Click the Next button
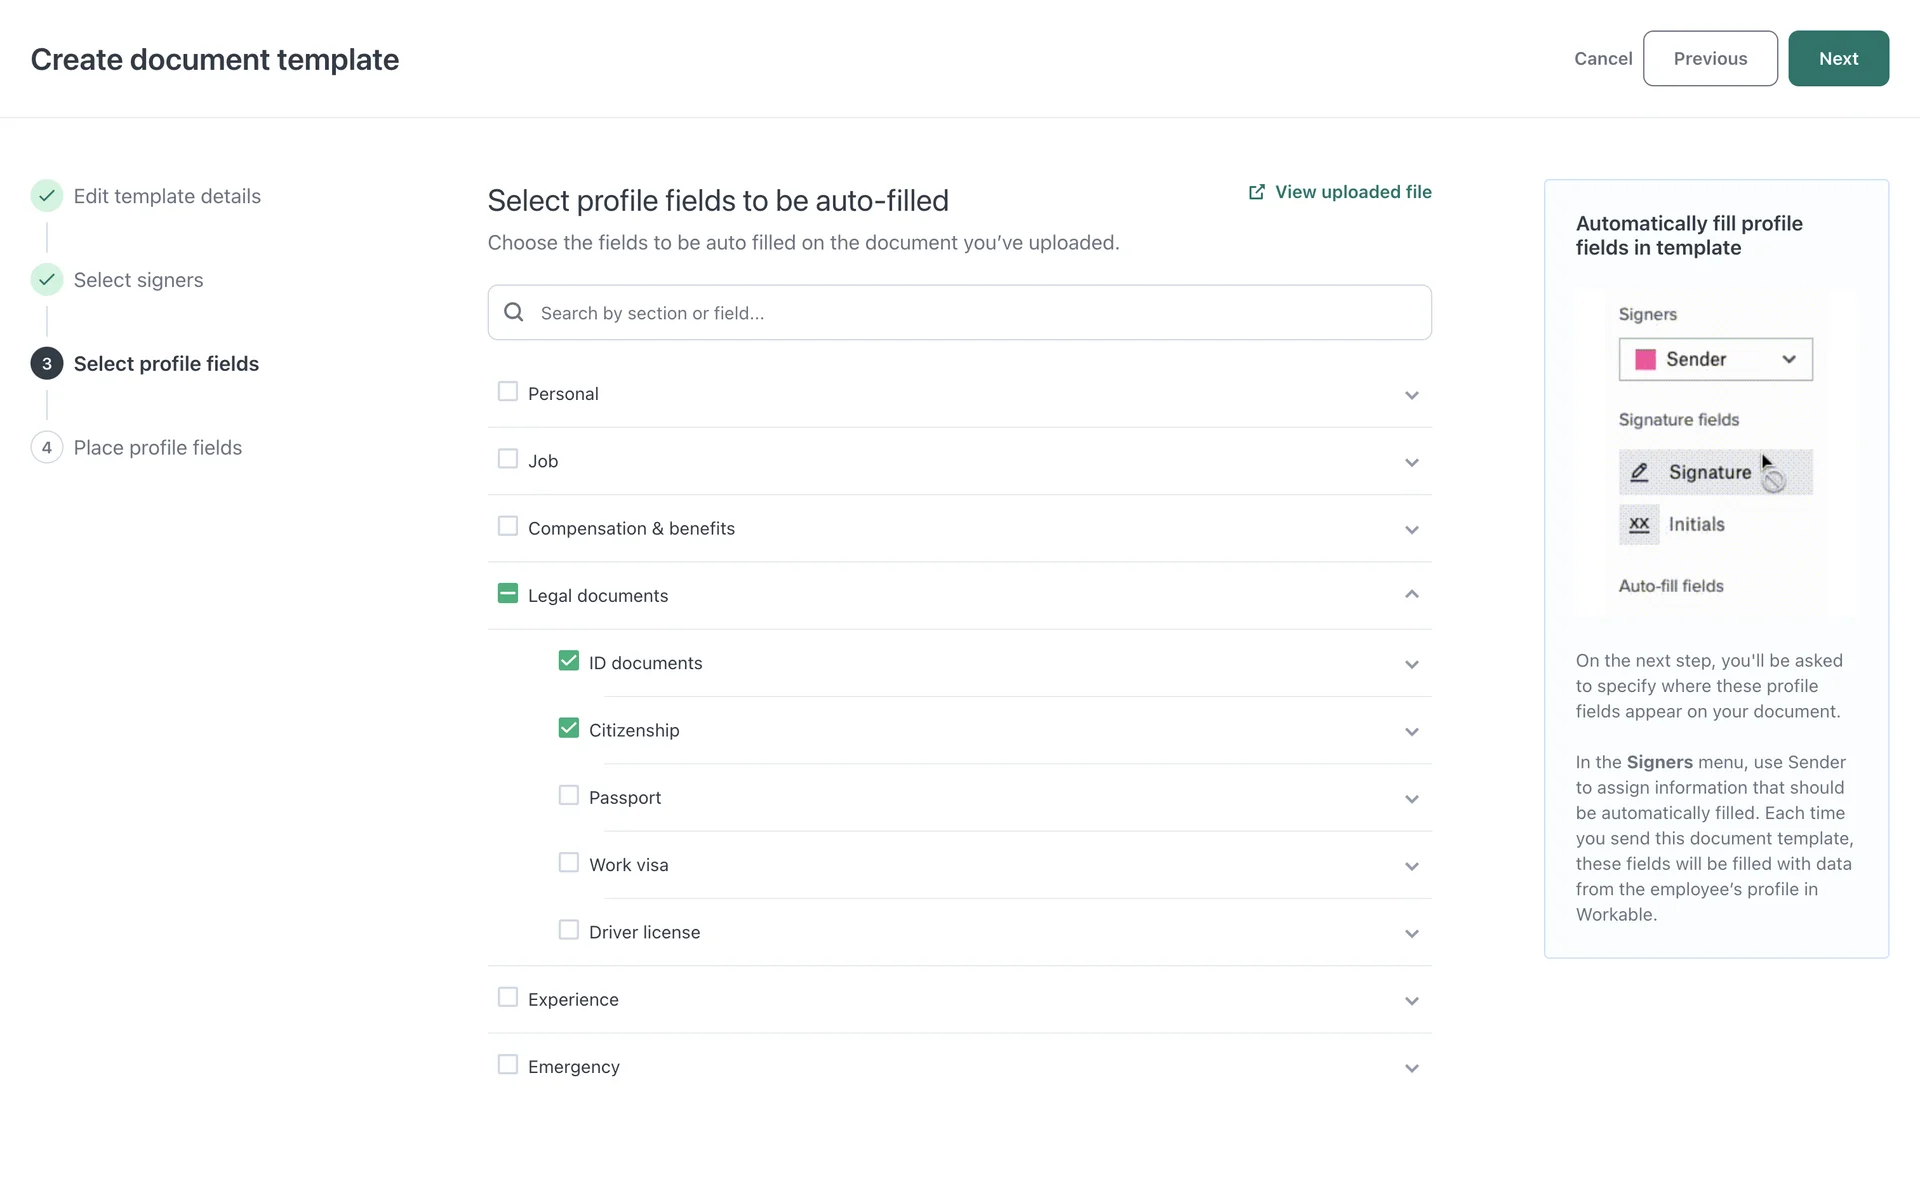The height and width of the screenshot is (1200, 1920). click(1837, 59)
